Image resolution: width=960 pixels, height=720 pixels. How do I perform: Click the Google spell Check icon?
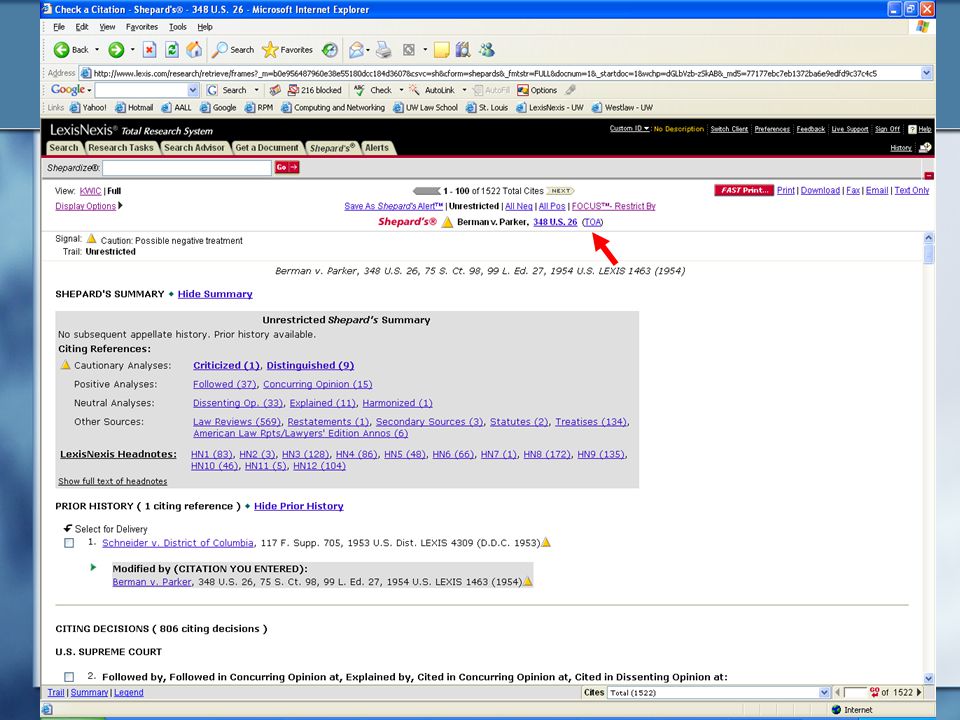click(x=359, y=90)
